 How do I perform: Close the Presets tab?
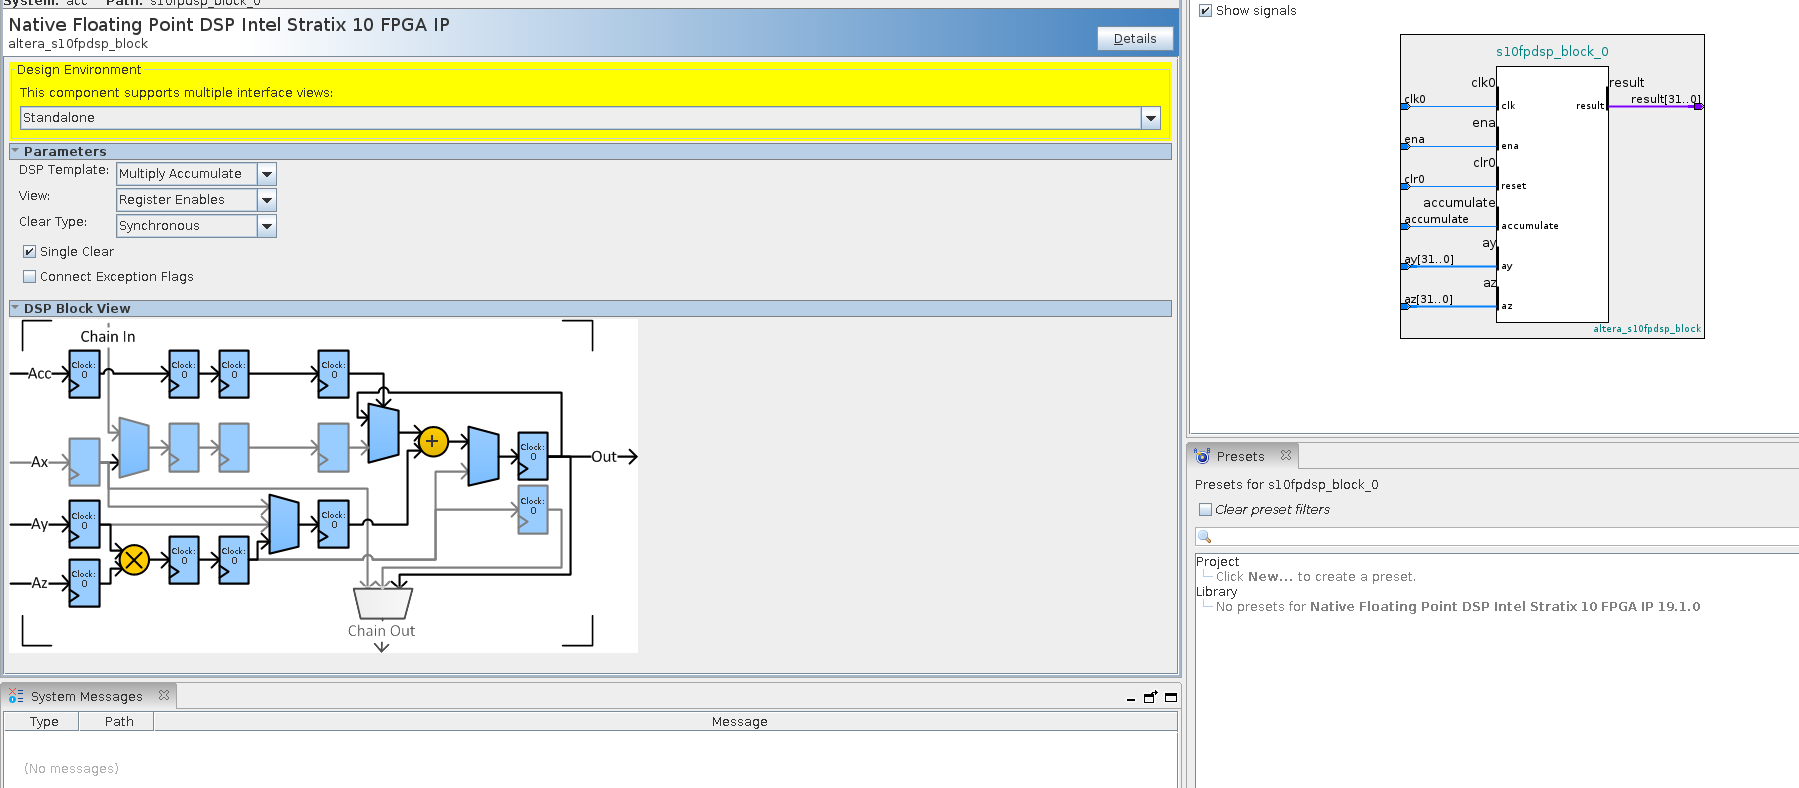pyautogui.click(x=1286, y=455)
